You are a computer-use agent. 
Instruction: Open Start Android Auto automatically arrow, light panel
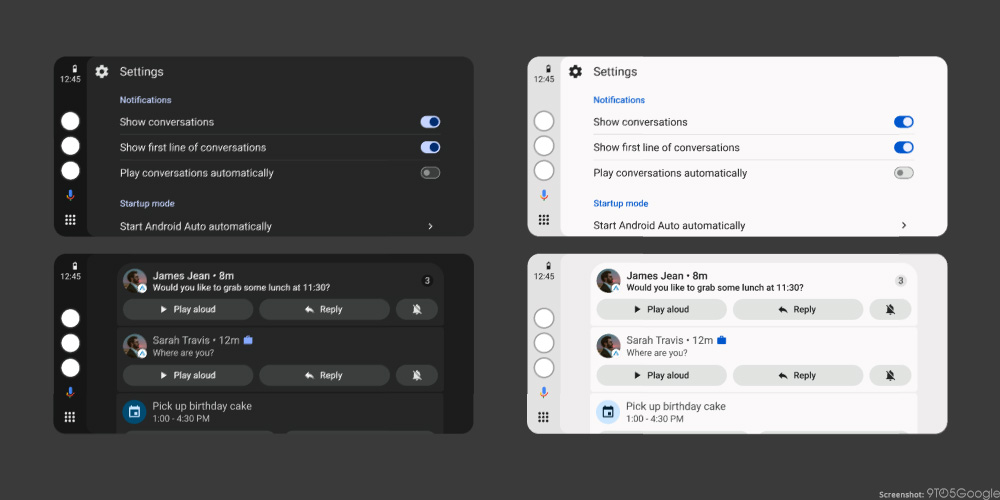[904, 226]
